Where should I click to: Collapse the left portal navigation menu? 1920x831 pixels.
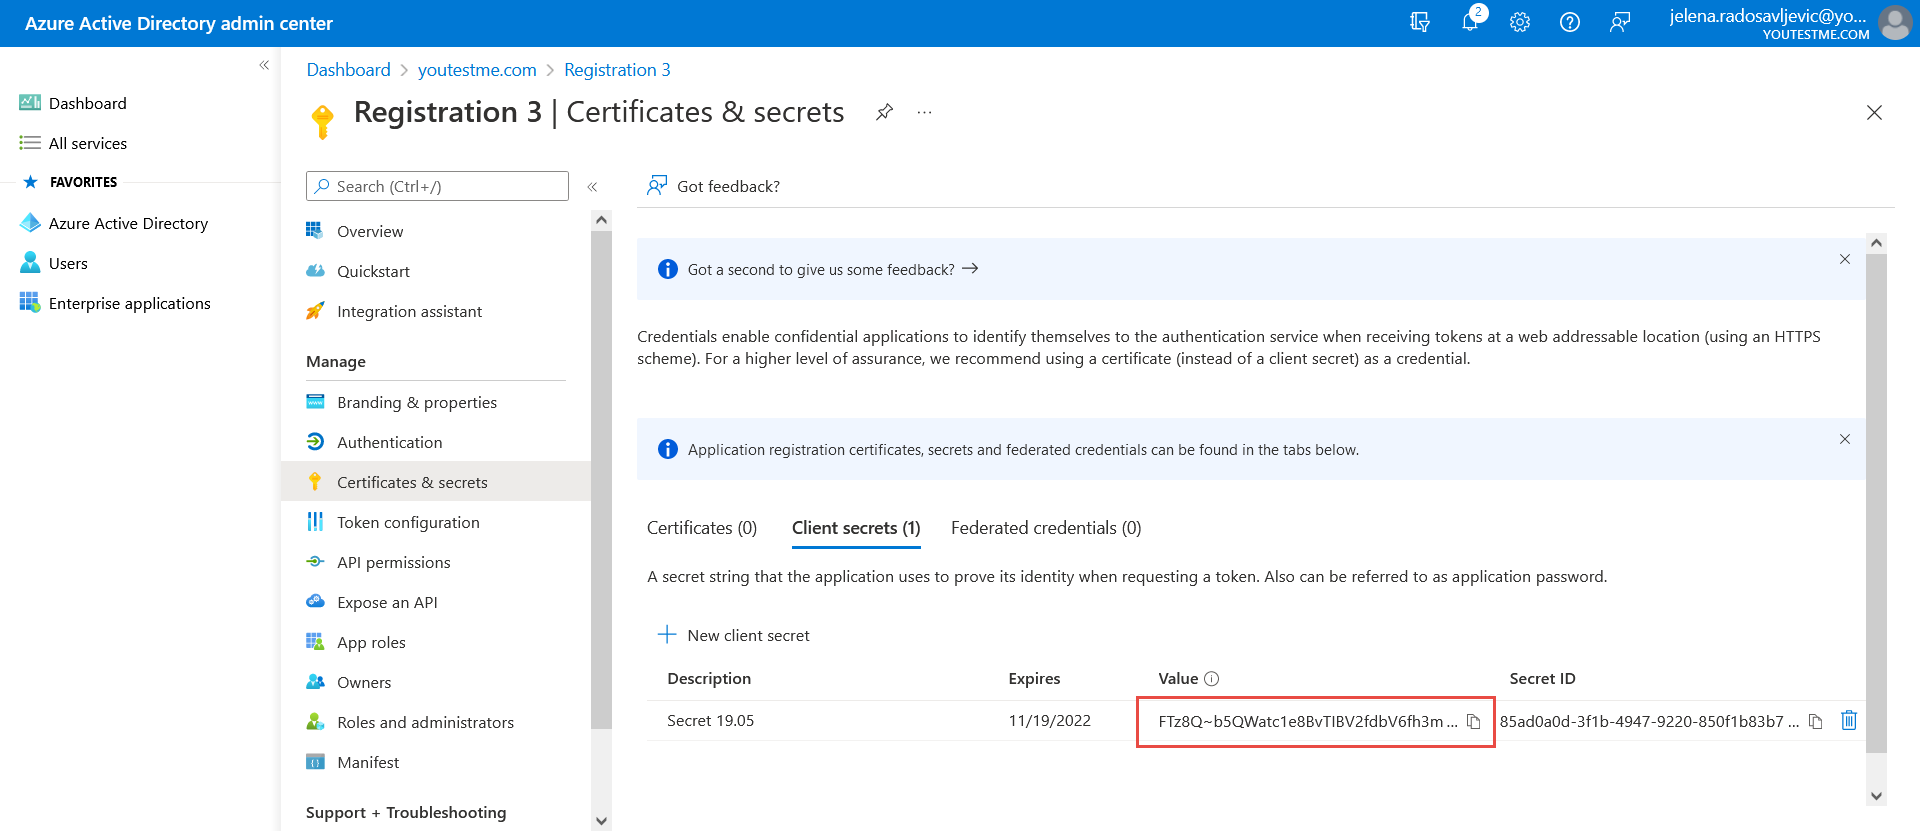tap(264, 65)
